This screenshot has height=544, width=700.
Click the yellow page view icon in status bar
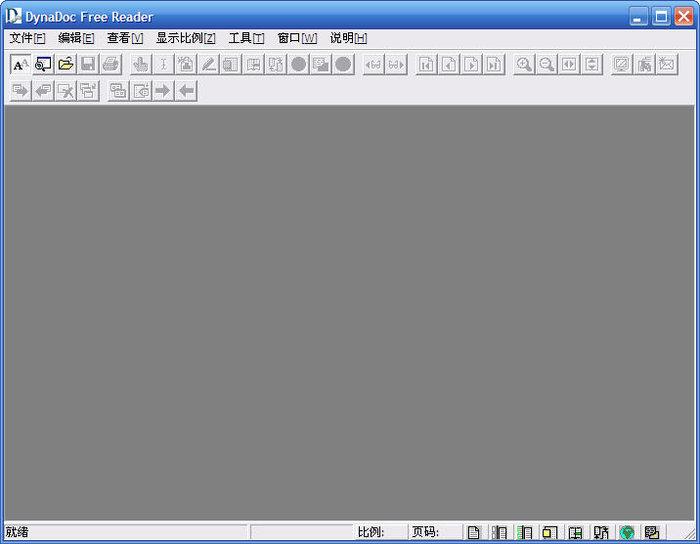coord(550,532)
